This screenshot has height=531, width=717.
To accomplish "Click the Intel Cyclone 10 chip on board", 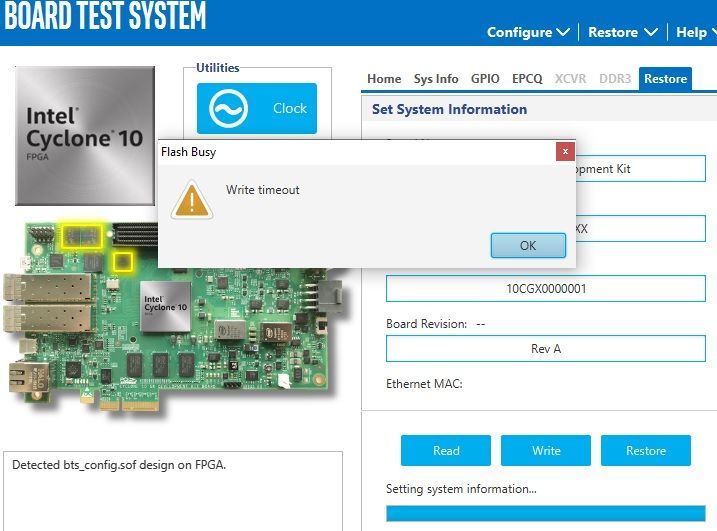I will [165, 306].
